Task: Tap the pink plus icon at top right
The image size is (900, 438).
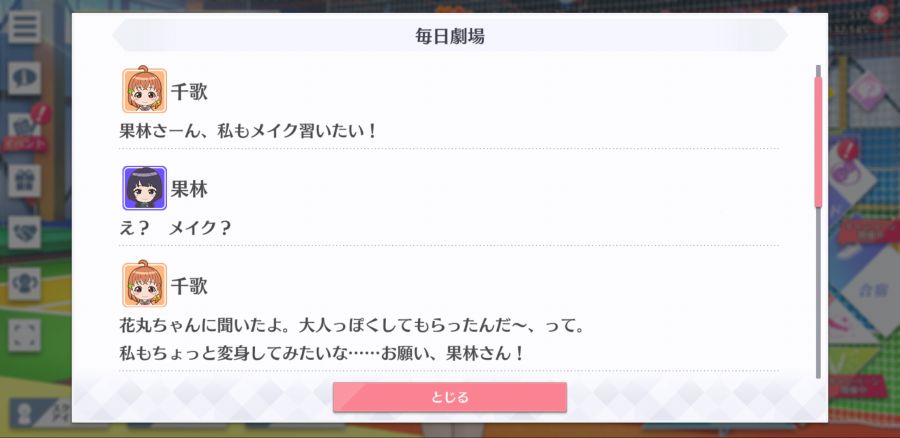Action: click(878, 14)
